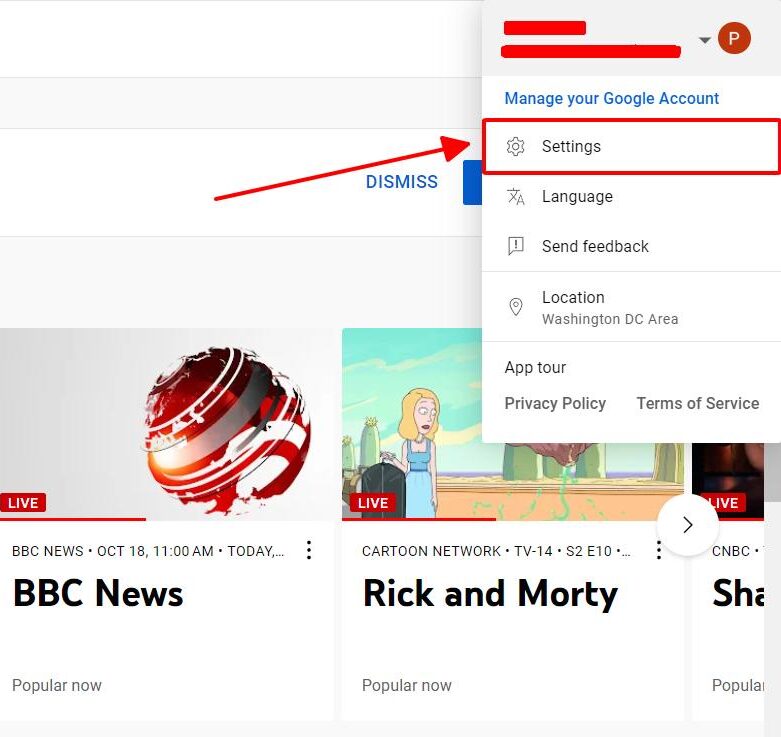Click the Settings gear icon
The height and width of the screenshot is (737, 781).
click(516, 146)
